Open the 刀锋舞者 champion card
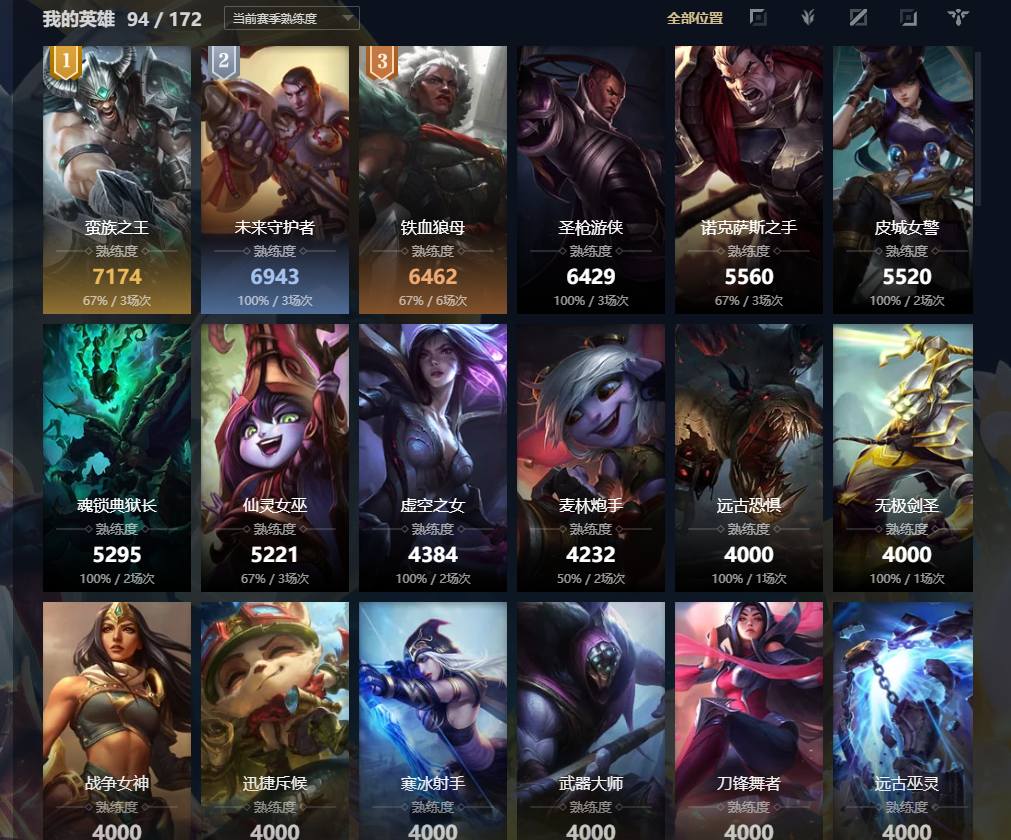 [749, 721]
